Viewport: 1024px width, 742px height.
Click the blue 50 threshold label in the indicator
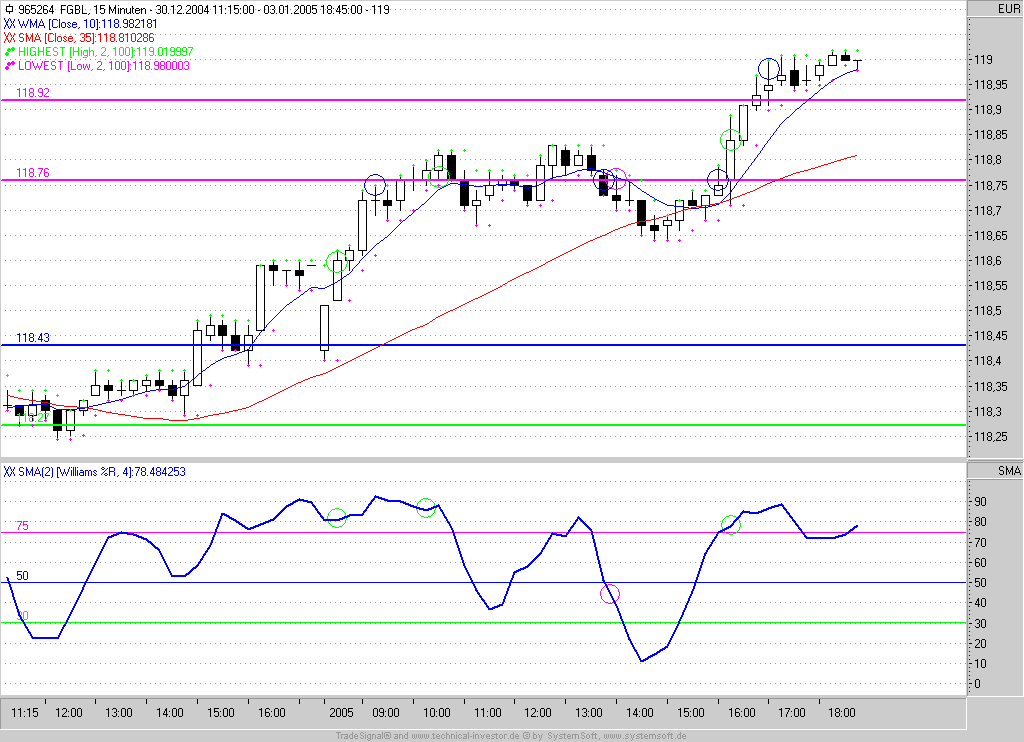[x=22, y=575]
